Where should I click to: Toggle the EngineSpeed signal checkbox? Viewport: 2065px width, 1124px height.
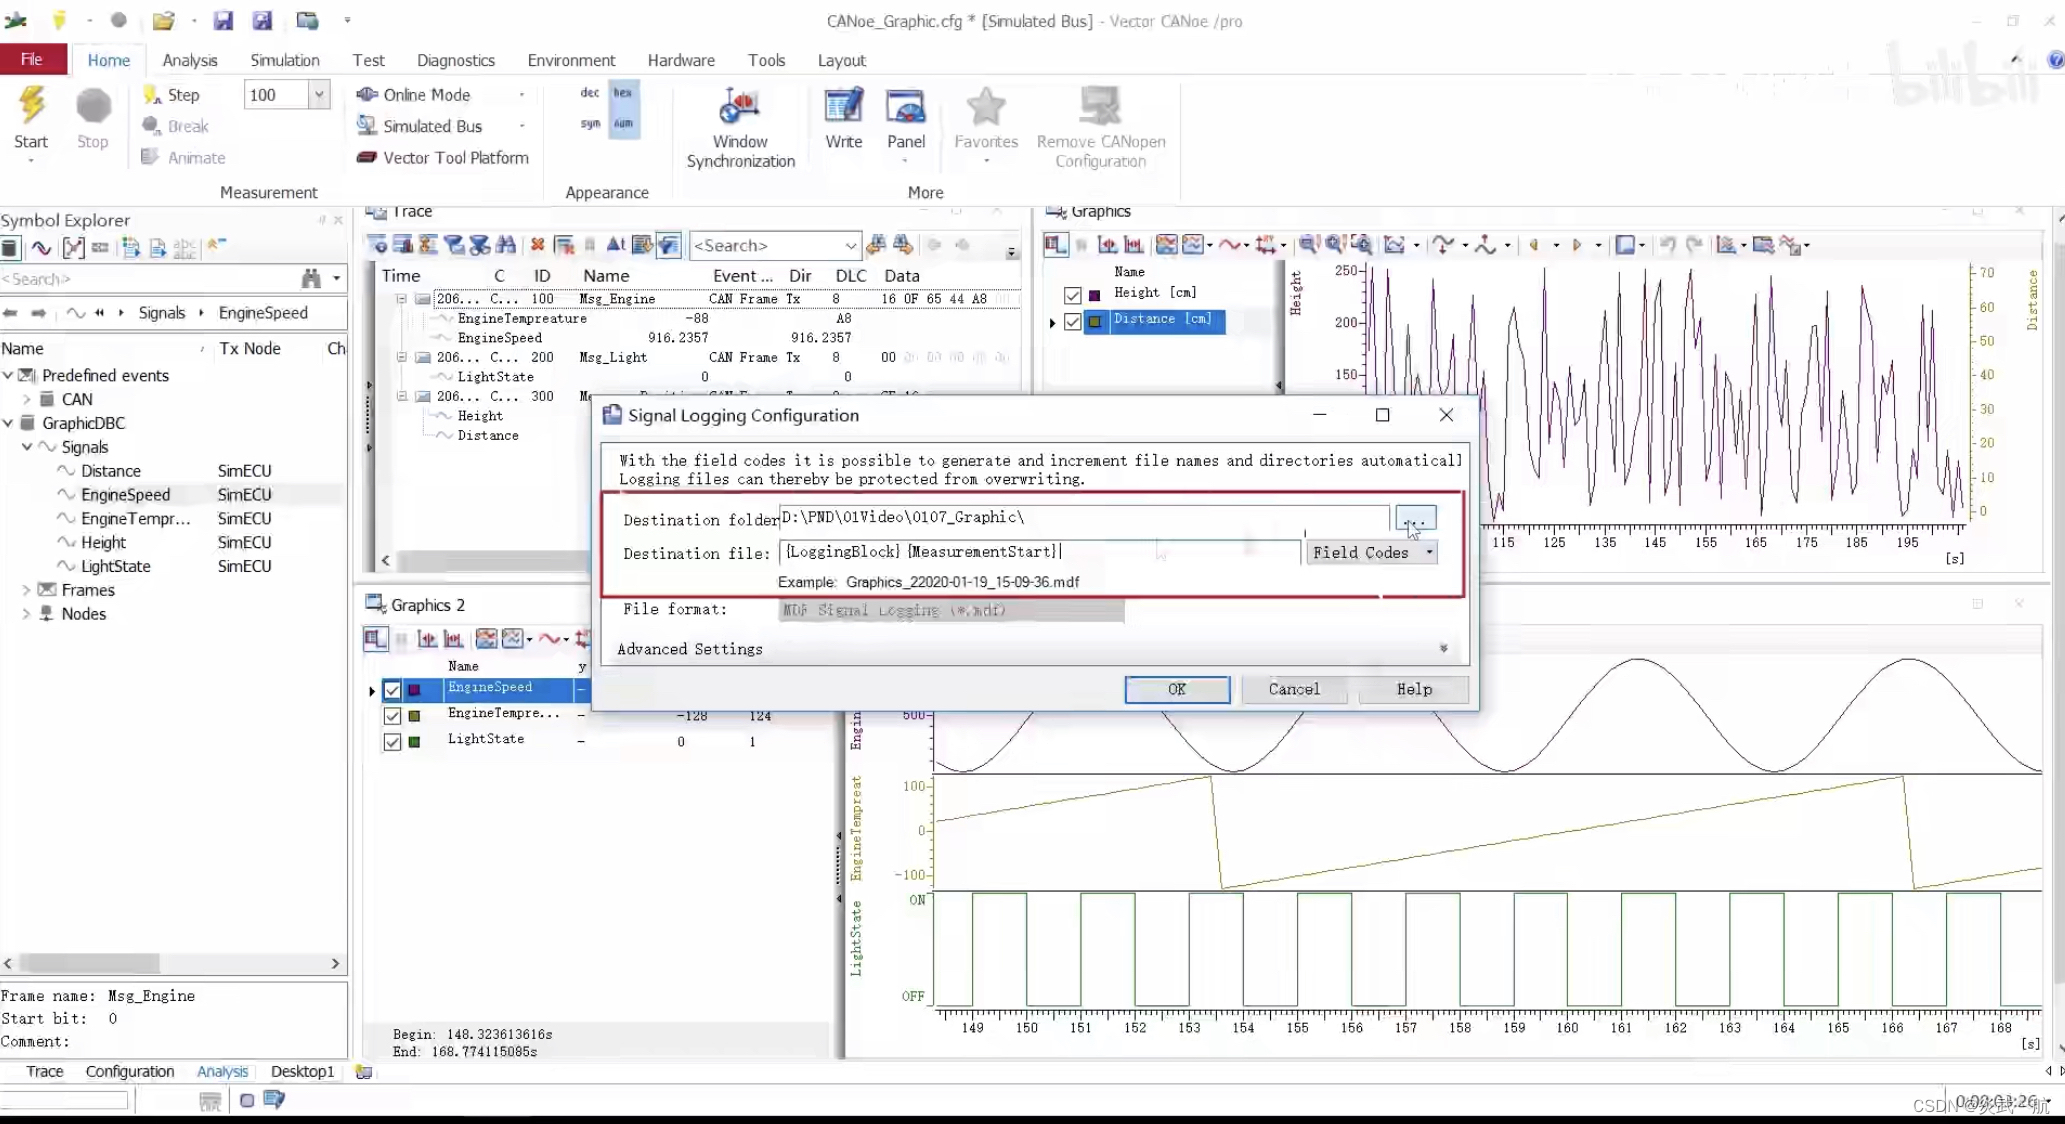(392, 690)
